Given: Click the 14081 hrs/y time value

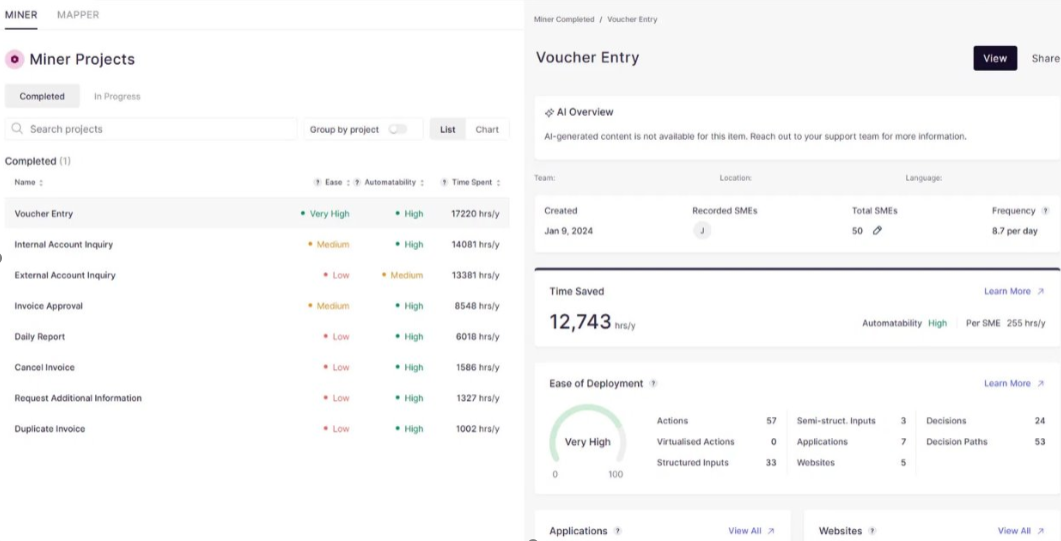Looking at the screenshot, I should click(475, 244).
